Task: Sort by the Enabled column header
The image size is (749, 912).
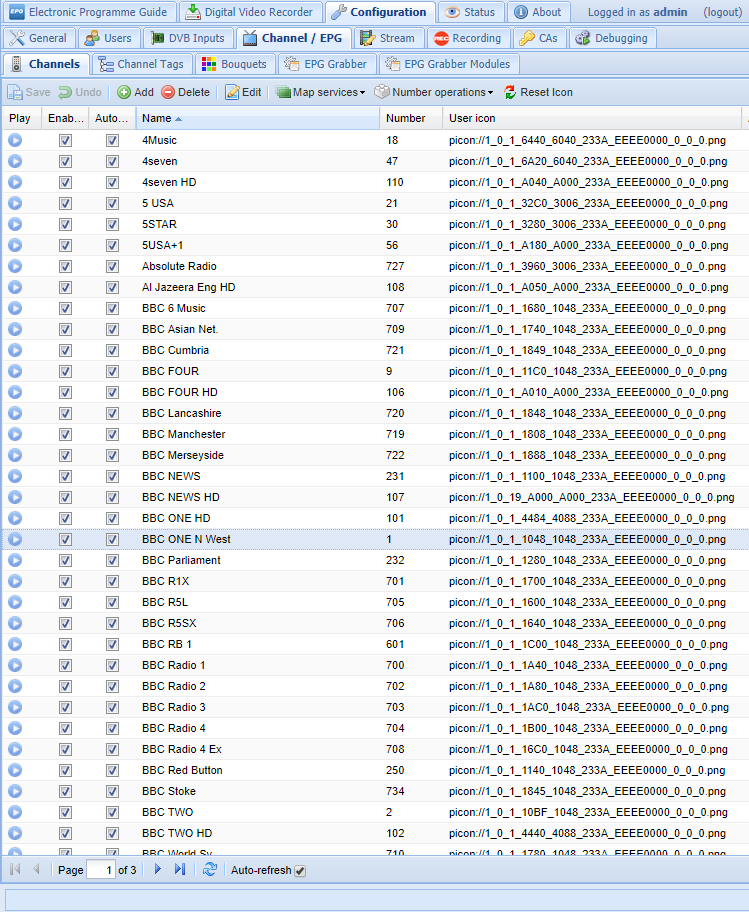Action: [65, 118]
